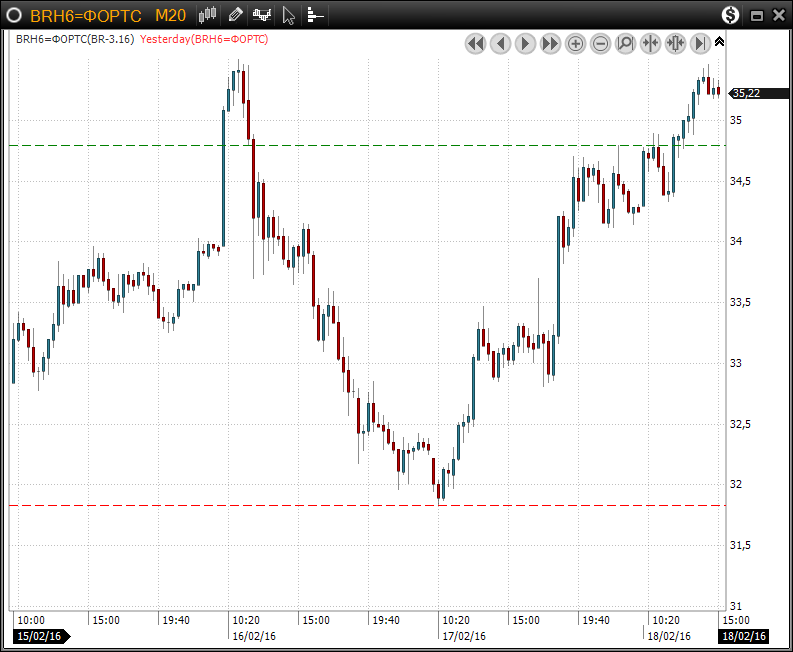The height and width of the screenshot is (652, 793).
Task: Open the BRH6=ФОРТС instrument selector
Action: (x=85, y=15)
